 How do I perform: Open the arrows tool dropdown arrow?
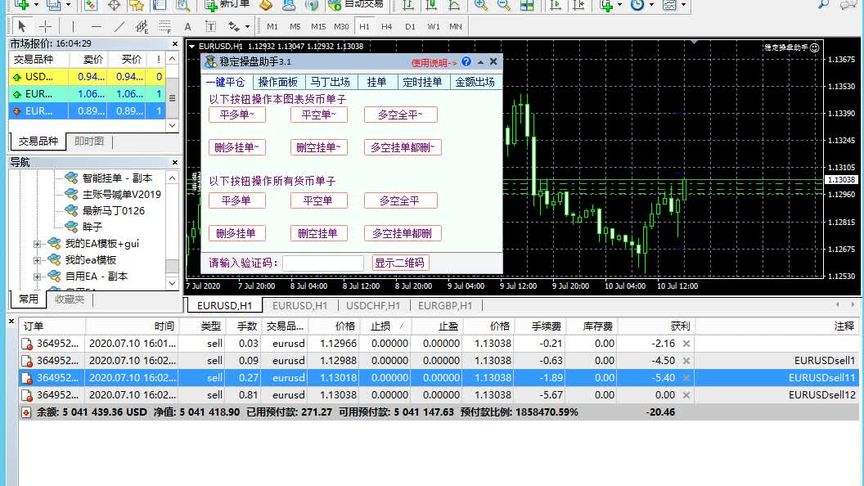click(247, 26)
